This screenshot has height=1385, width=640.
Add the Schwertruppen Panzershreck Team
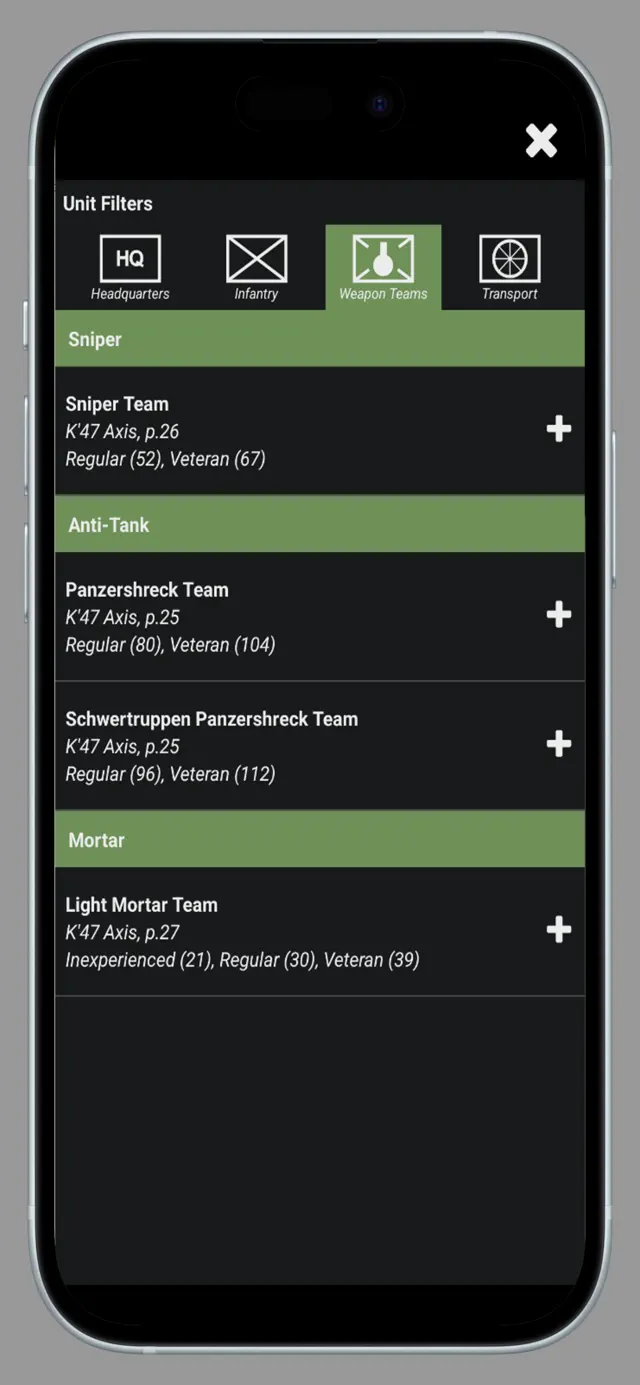click(559, 744)
